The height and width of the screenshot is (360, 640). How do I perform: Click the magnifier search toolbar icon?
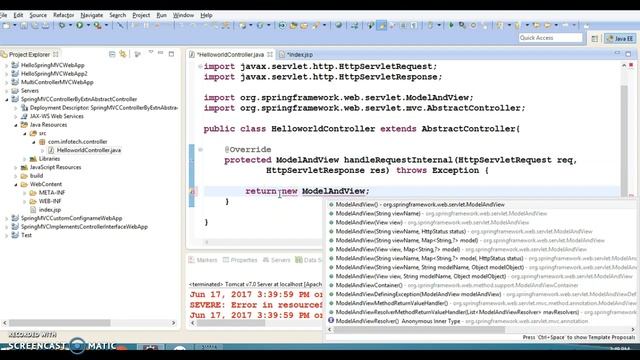[x=462, y=25]
